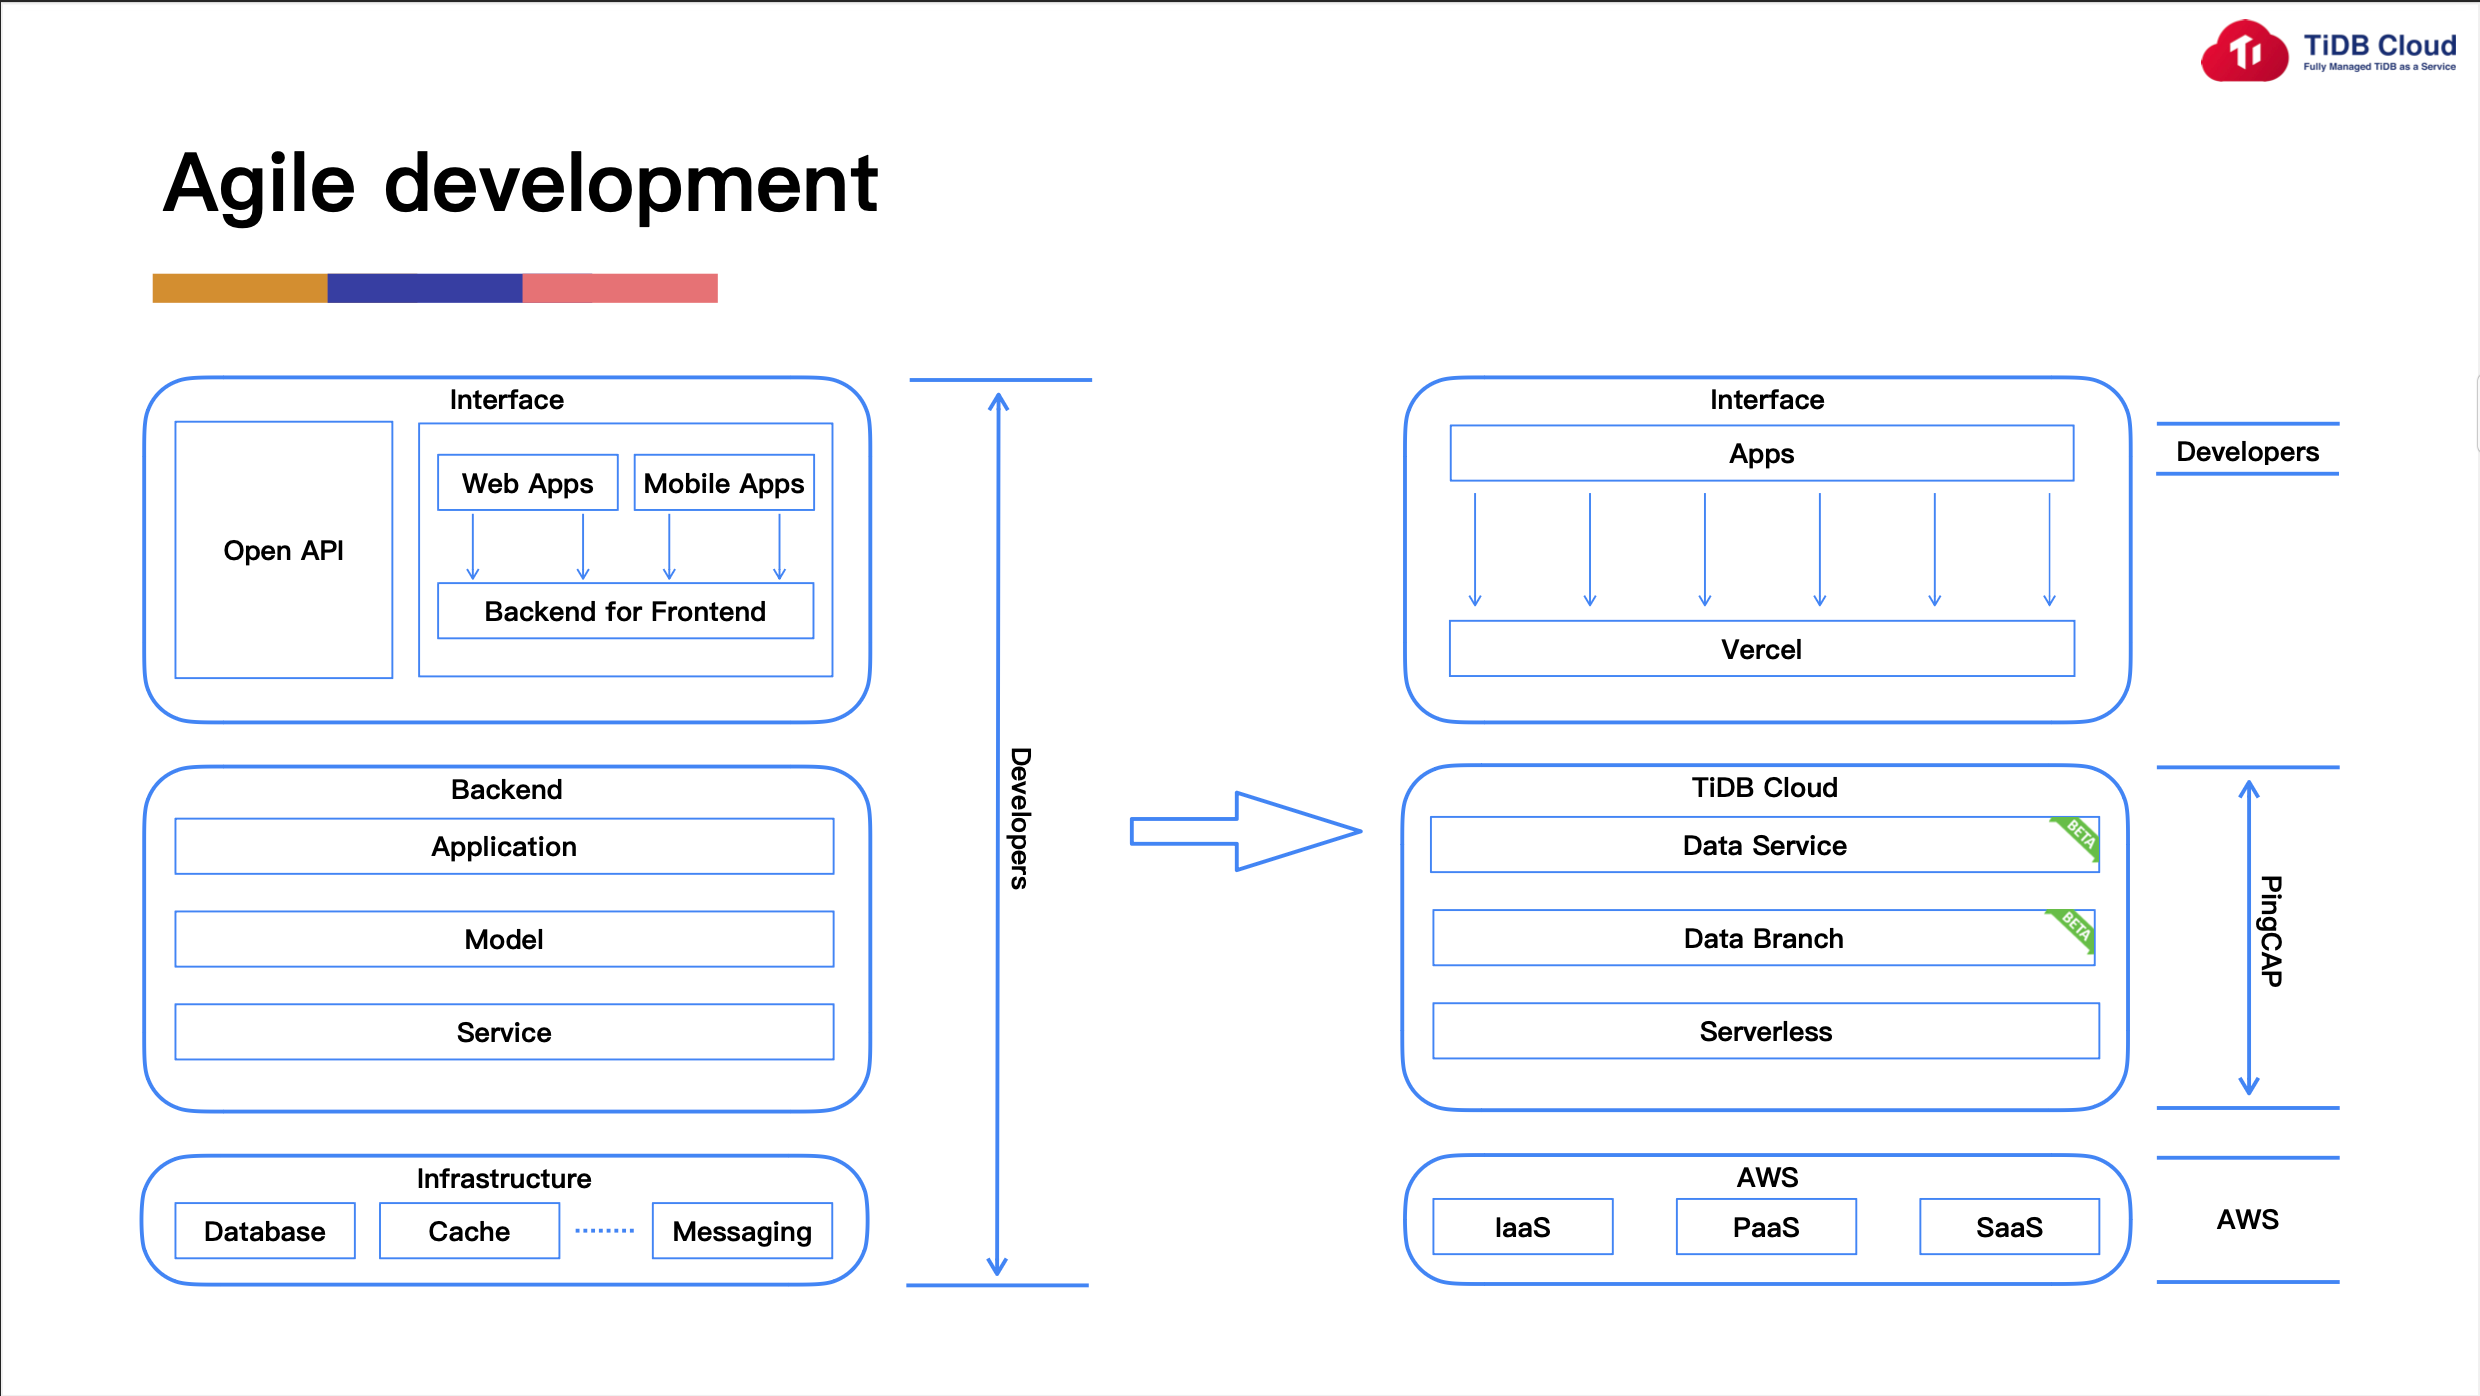Select the Web Apps box
2480x1396 pixels.
527,483
